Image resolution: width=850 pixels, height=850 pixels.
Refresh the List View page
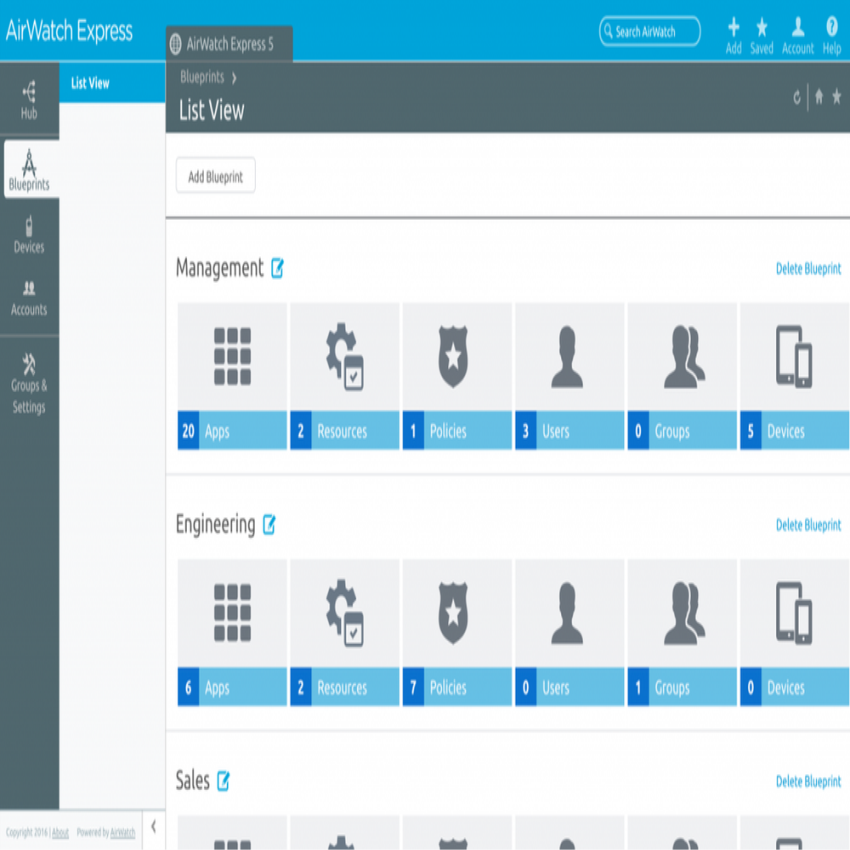(x=795, y=99)
